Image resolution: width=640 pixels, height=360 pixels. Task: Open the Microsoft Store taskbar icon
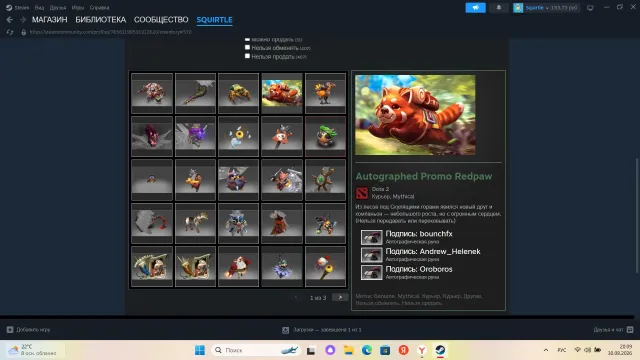385,350
